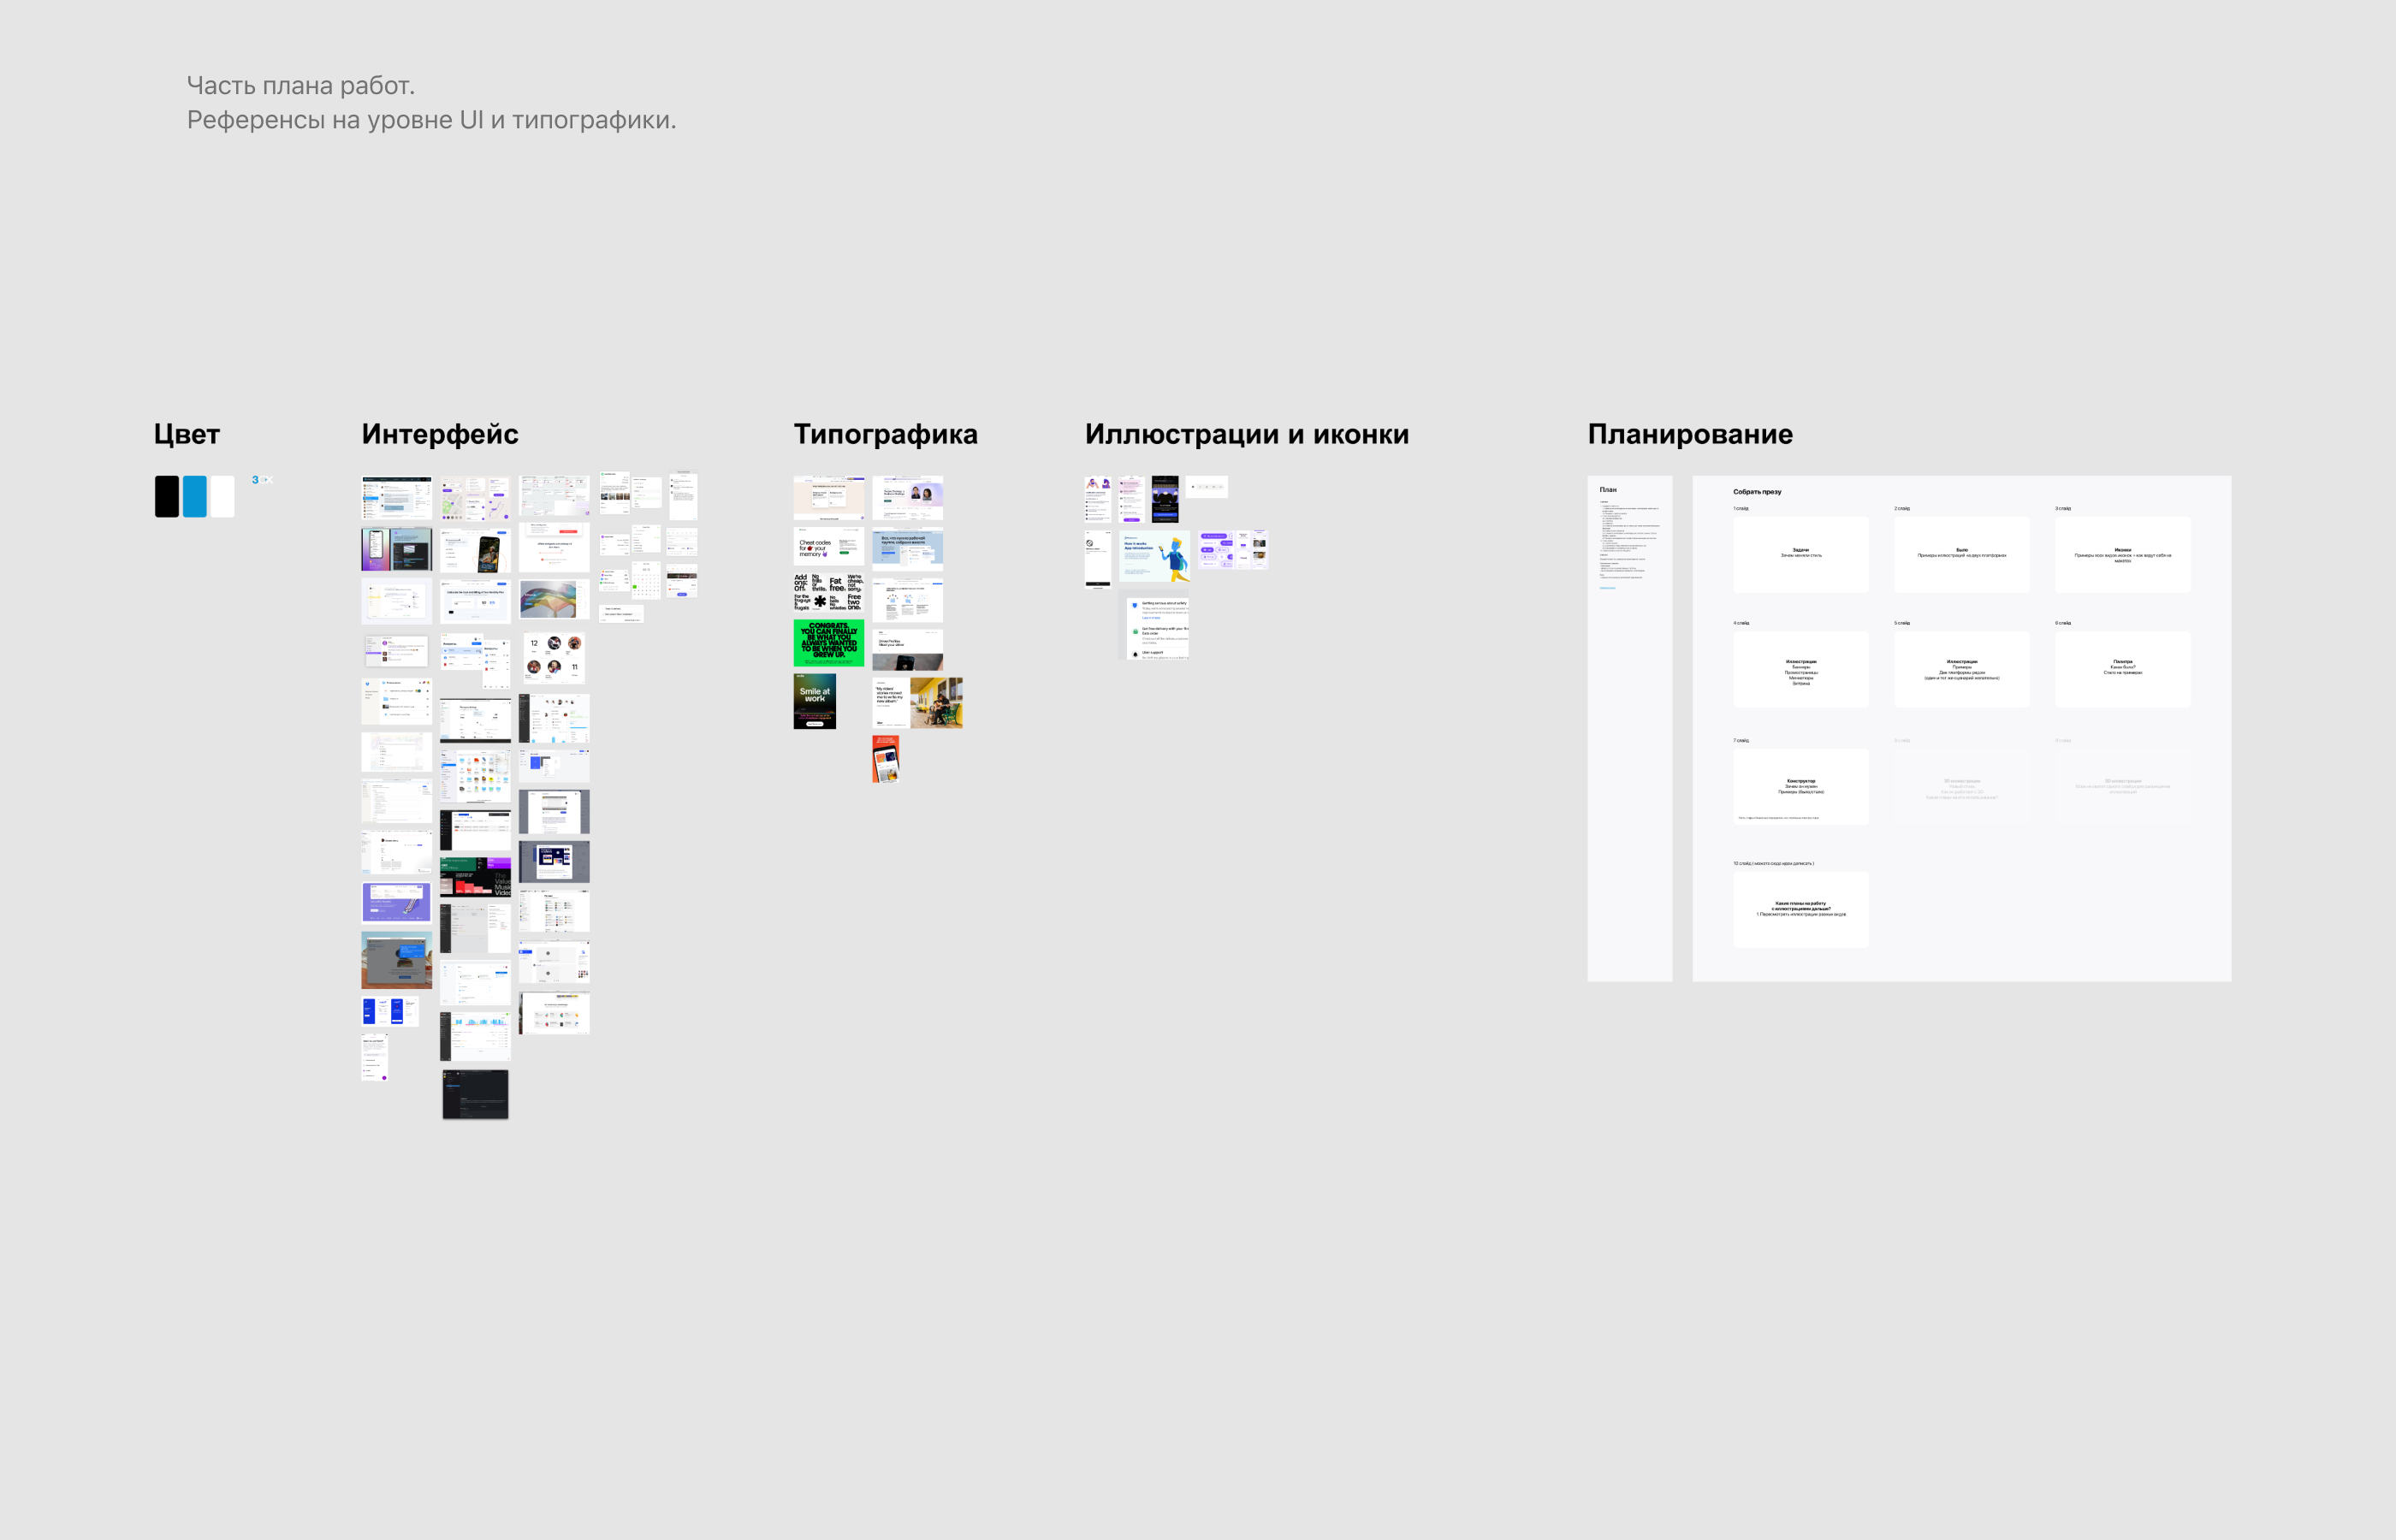The image size is (2396, 1540).
Task: Click the "Задачи" slide 1 card
Action: click(1800, 555)
